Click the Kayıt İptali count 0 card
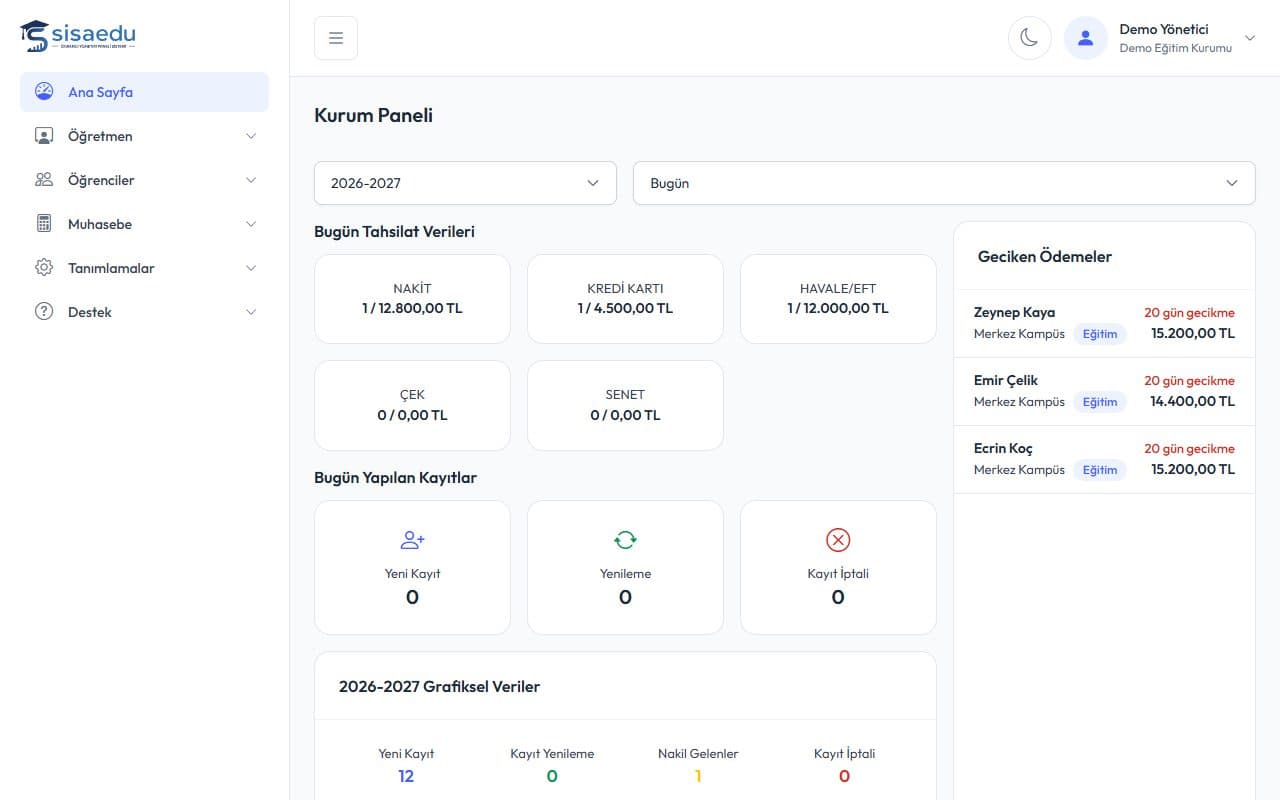Image resolution: width=1280 pixels, height=800 pixels. click(x=838, y=567)
